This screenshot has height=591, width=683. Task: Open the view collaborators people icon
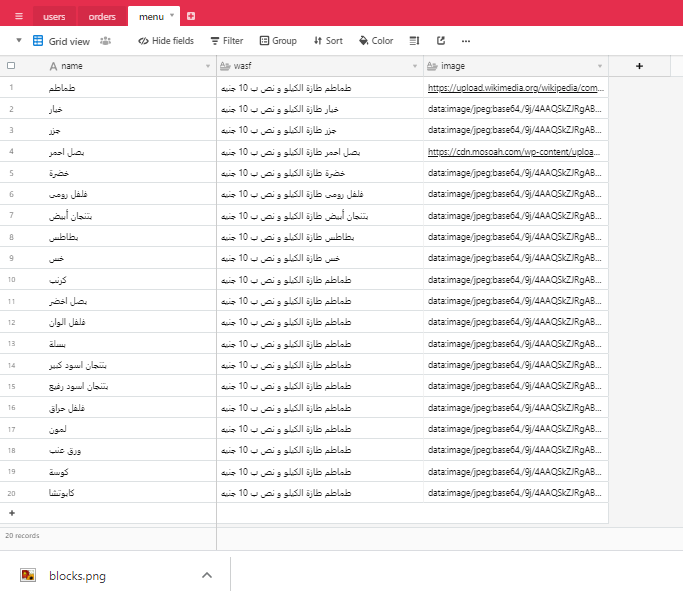point(105,41)
